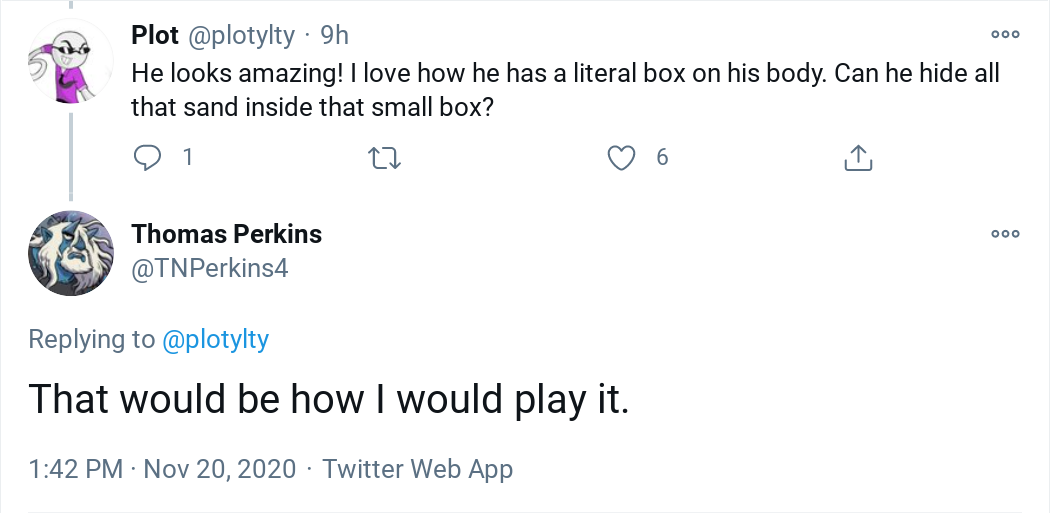Open Plot's profile picture
Viewport: 1050px width, 513px height.
[x=70, y=61]
